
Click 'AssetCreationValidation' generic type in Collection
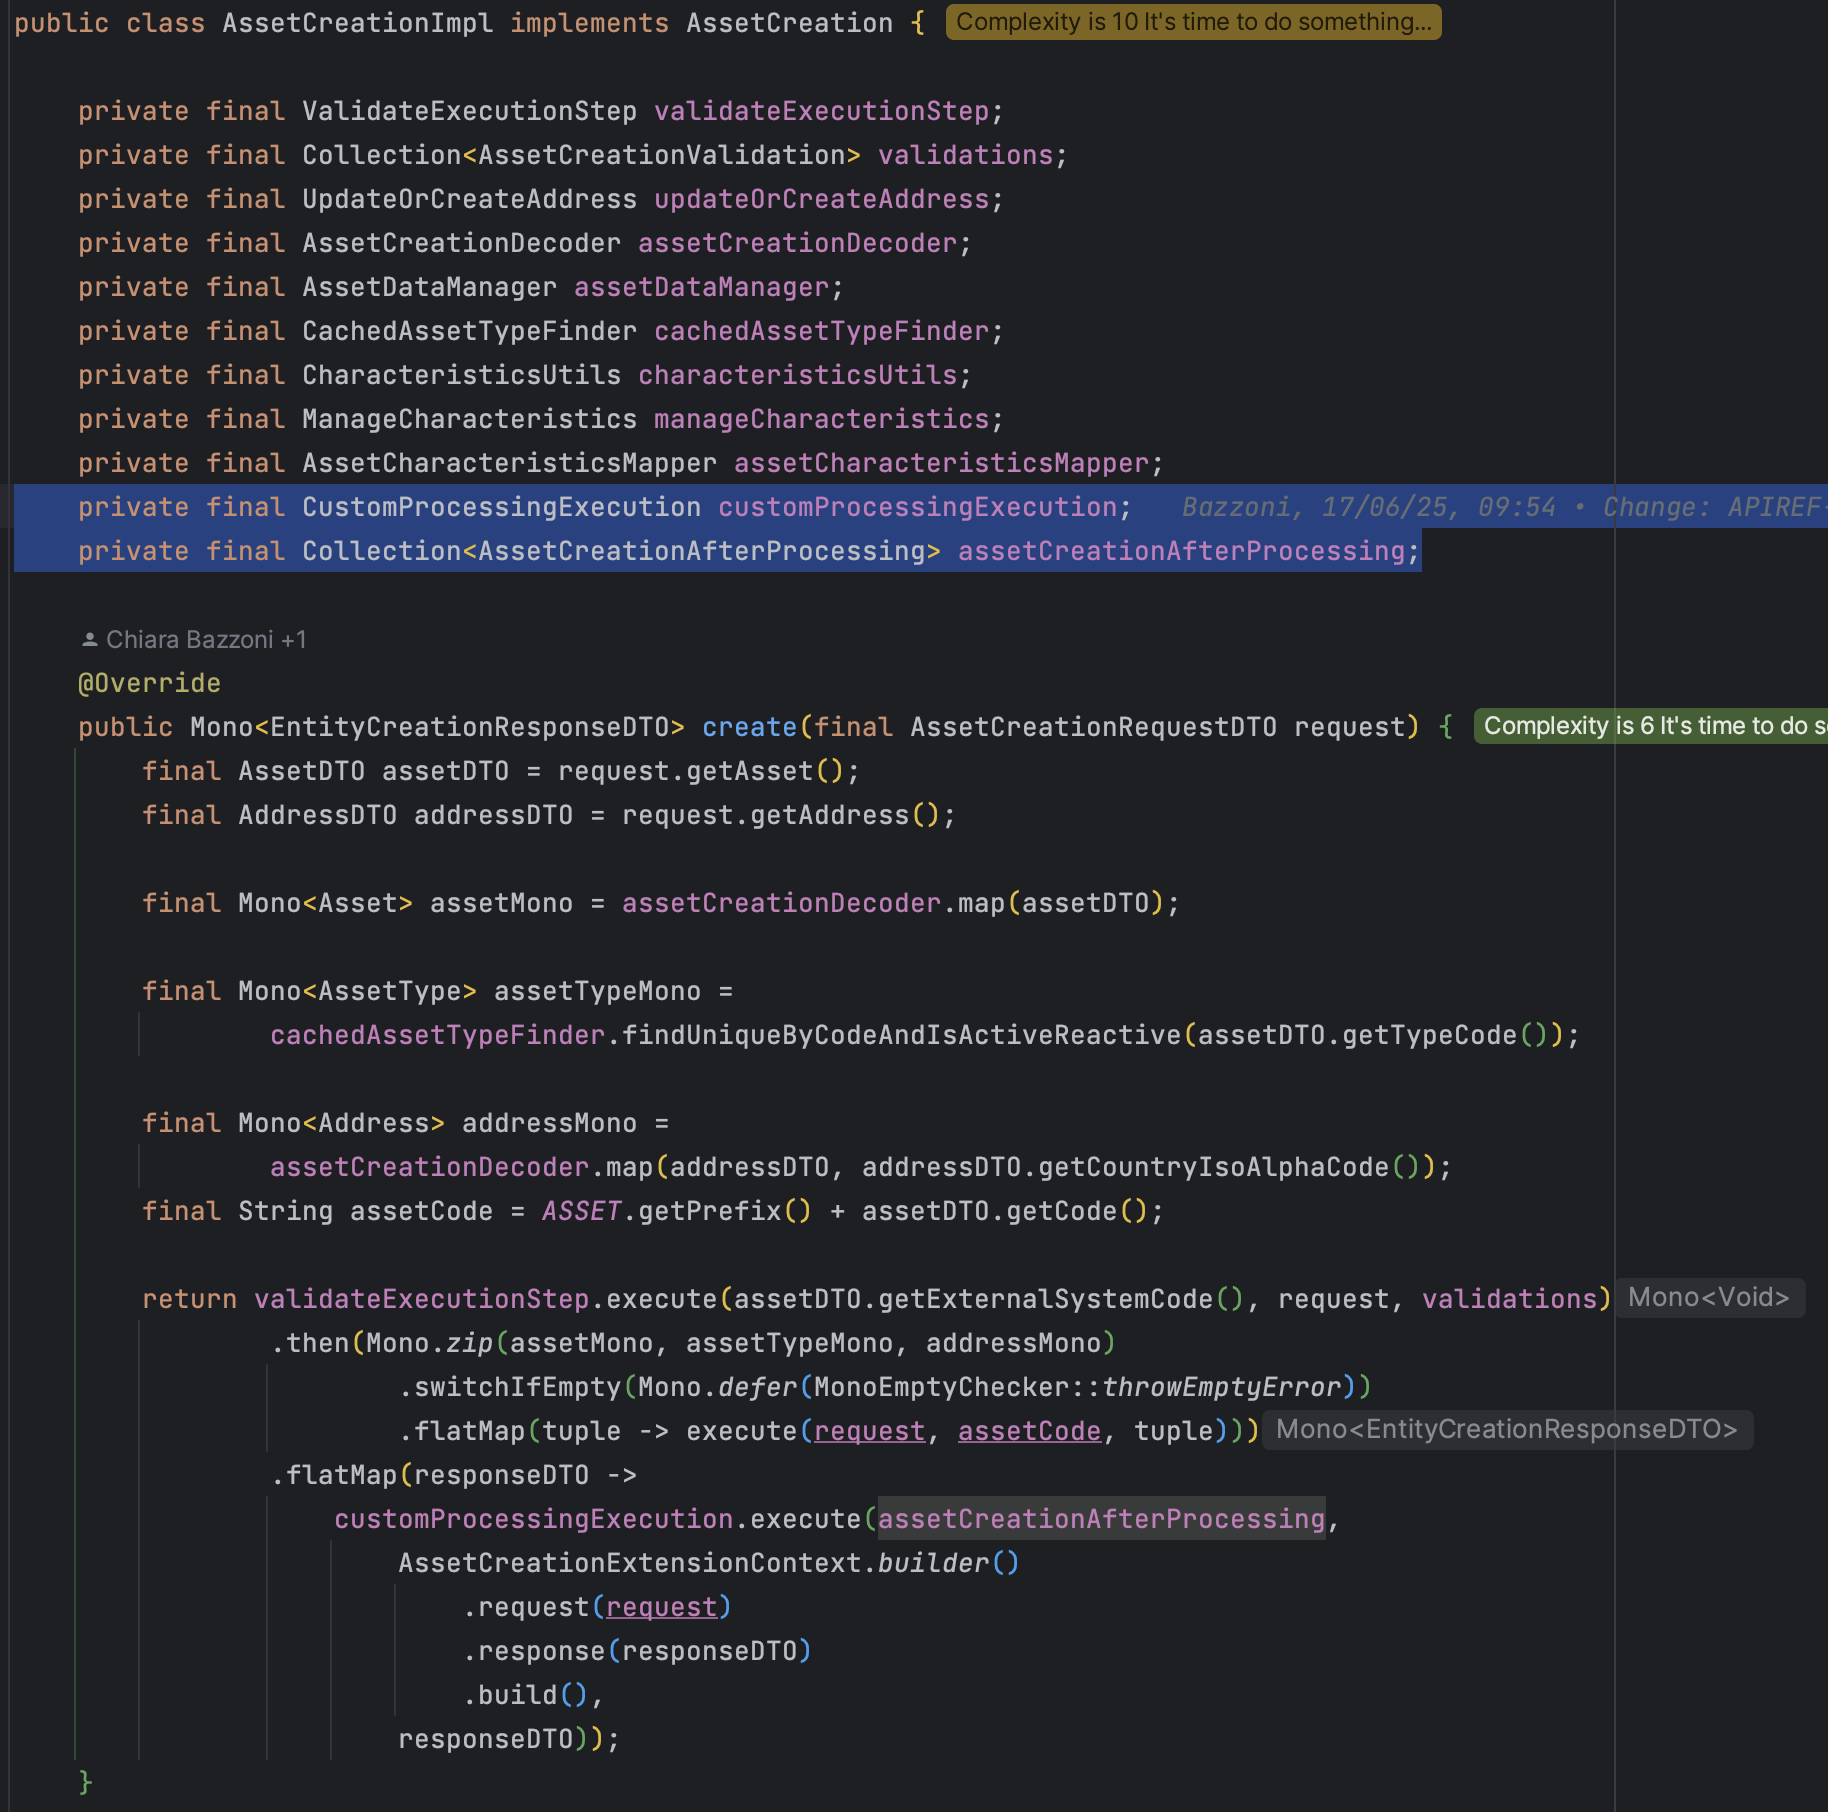(661, 155)
